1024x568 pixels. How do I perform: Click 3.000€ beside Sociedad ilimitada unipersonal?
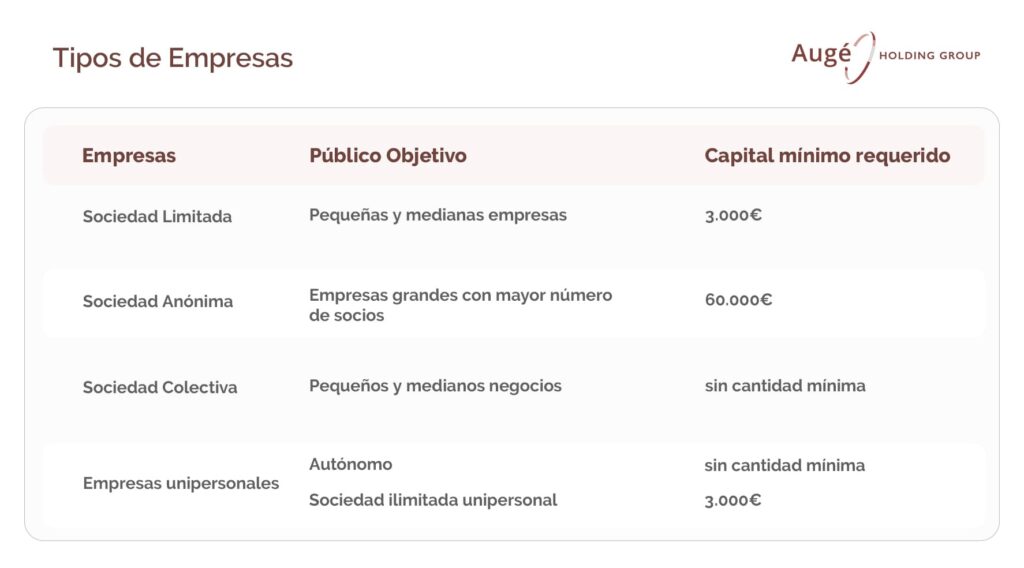(732, 500)
